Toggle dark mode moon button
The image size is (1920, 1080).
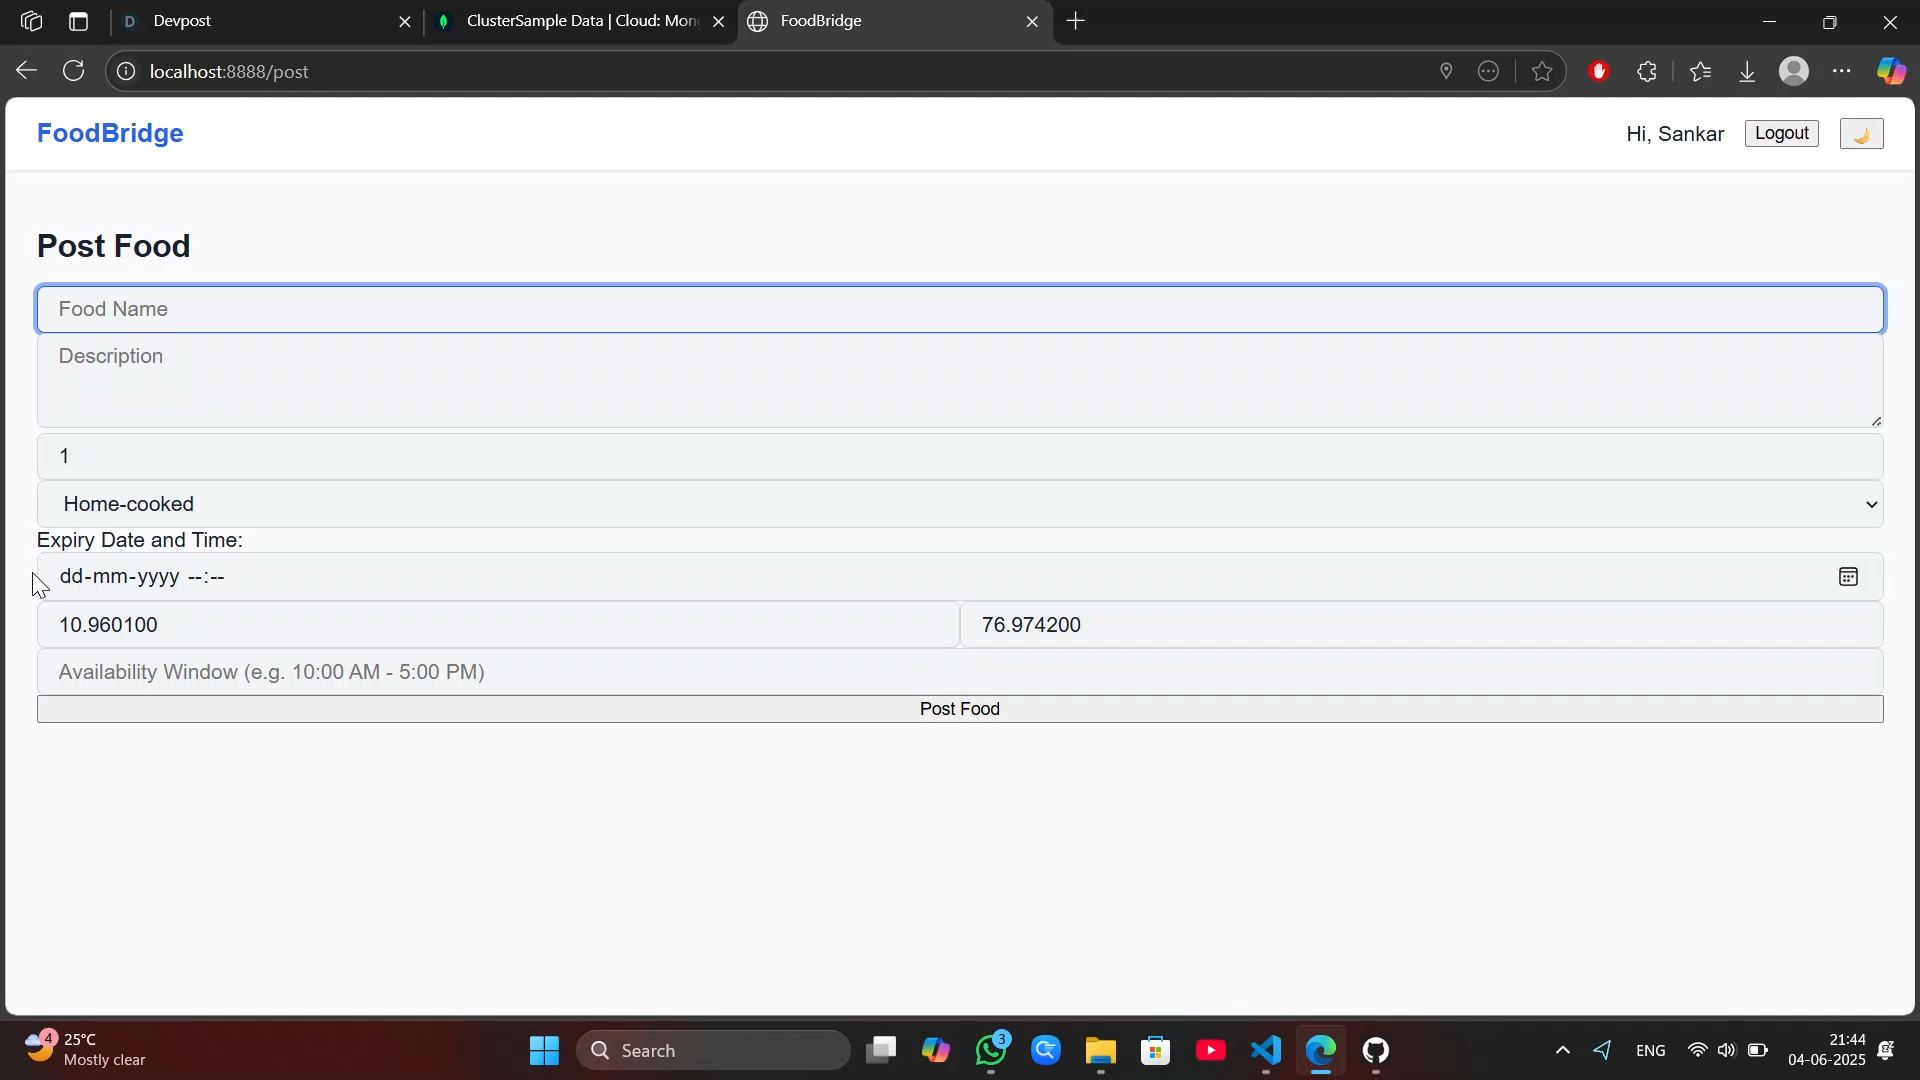(1861, 134)
